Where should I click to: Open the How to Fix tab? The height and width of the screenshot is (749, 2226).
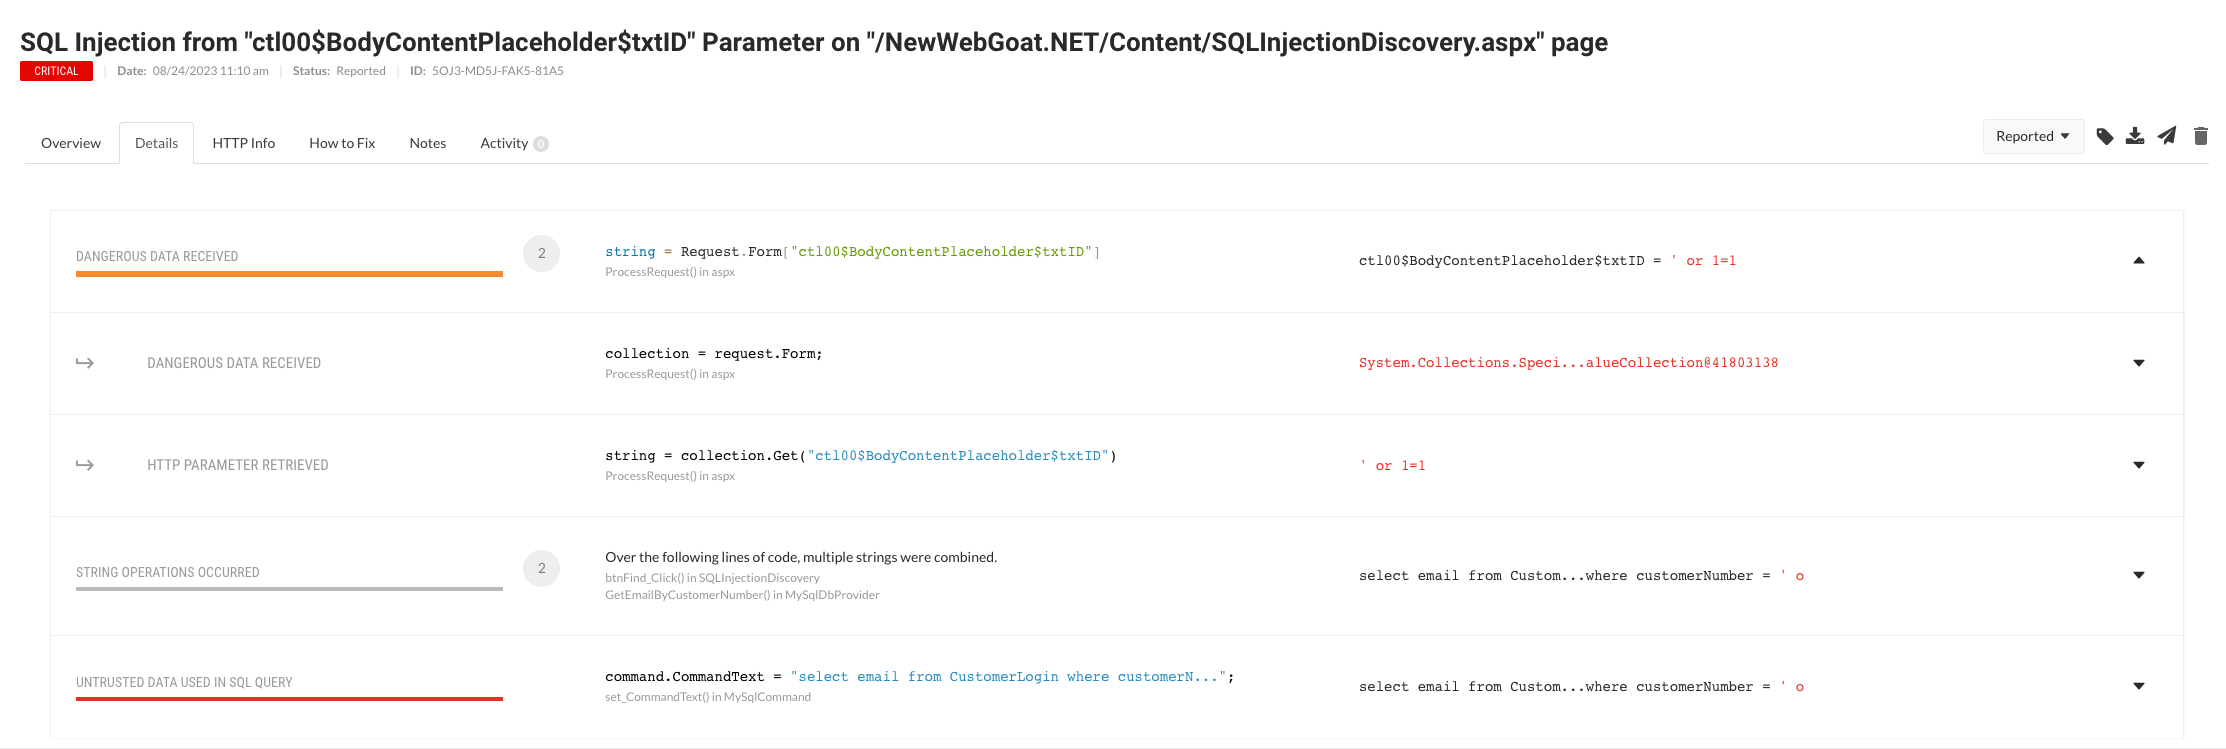coord(342,143)
